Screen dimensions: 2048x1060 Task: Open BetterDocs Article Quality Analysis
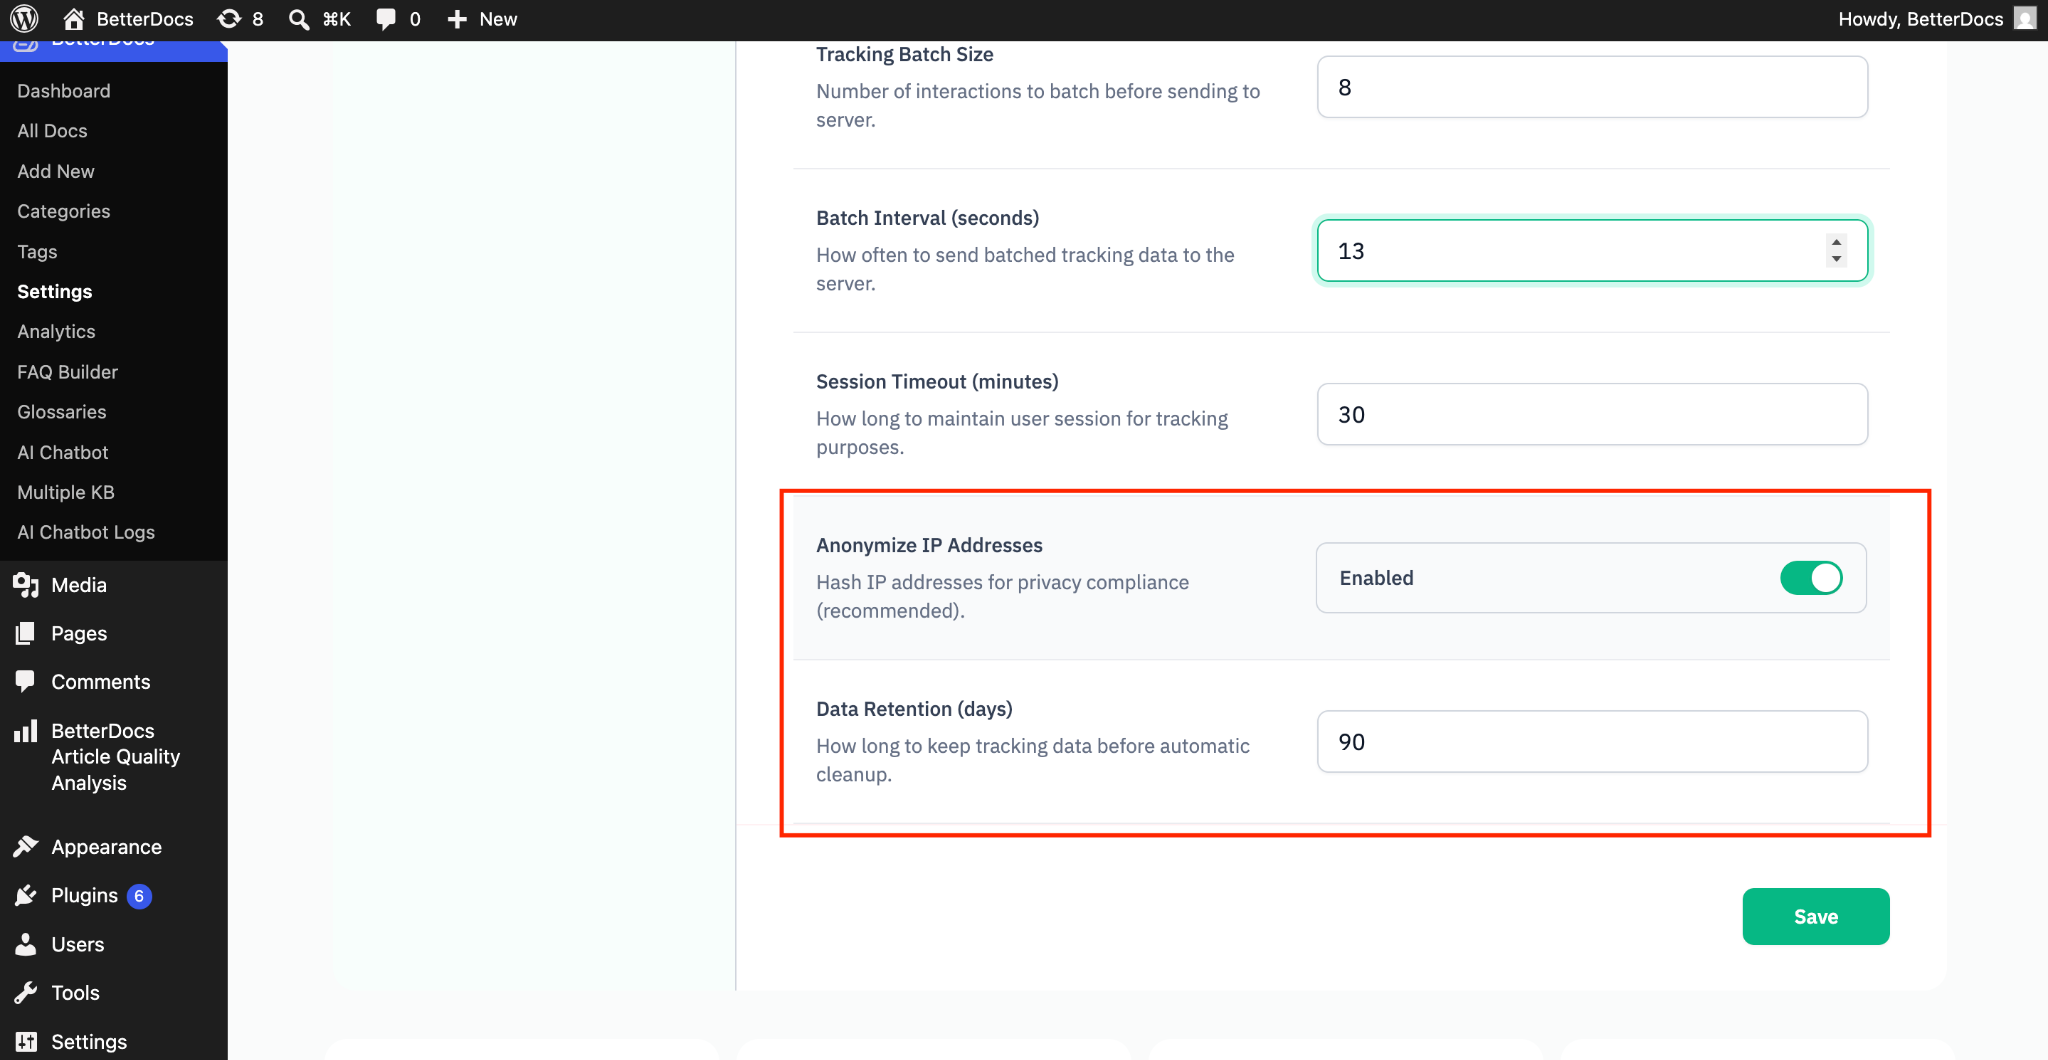tap(116, 757)
